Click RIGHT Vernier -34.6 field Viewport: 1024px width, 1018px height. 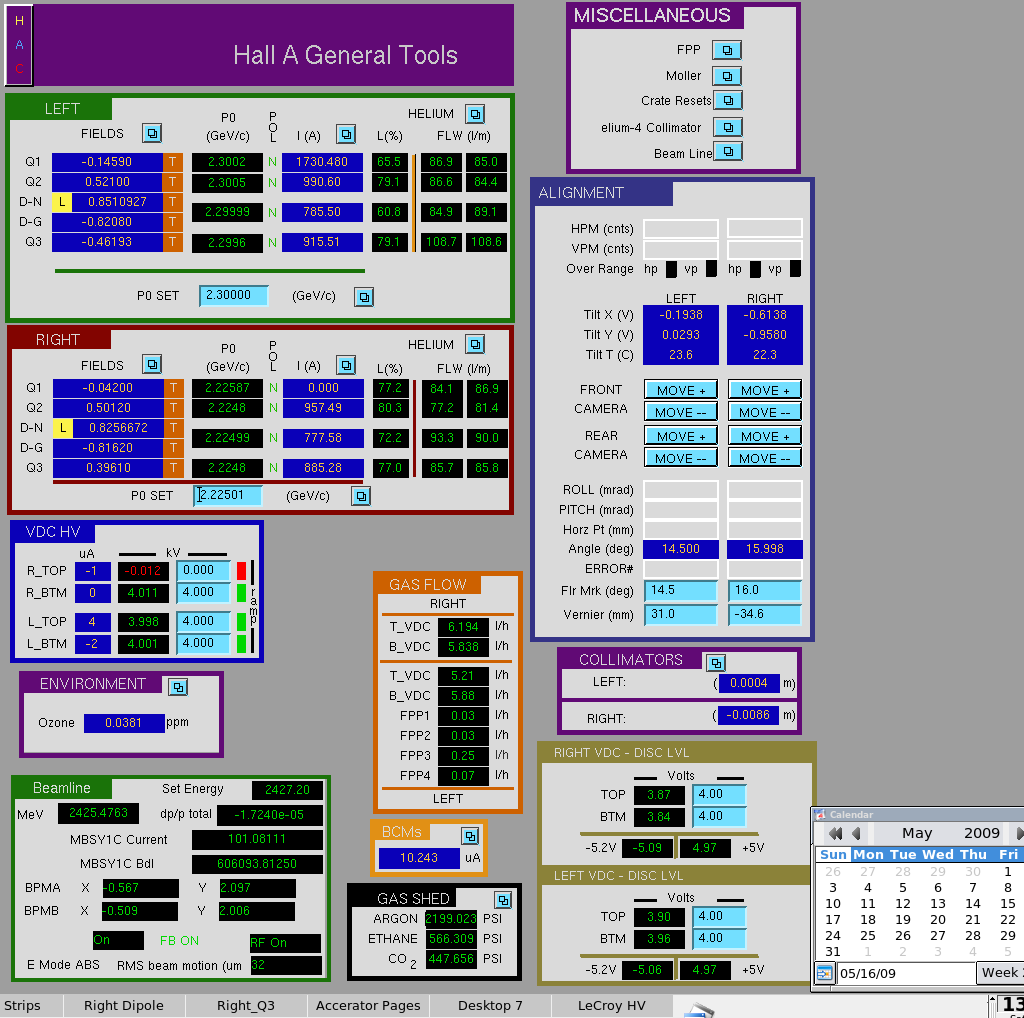tap(765, 614)
